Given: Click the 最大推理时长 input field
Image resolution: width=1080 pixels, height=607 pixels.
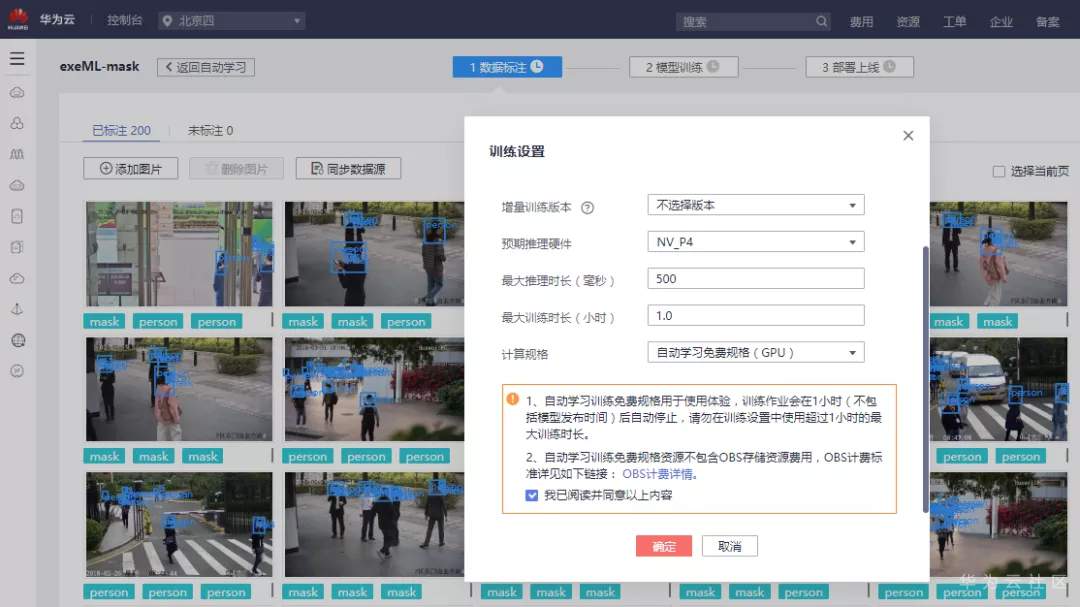Looking at the screenshot, I should pos(756,278).
